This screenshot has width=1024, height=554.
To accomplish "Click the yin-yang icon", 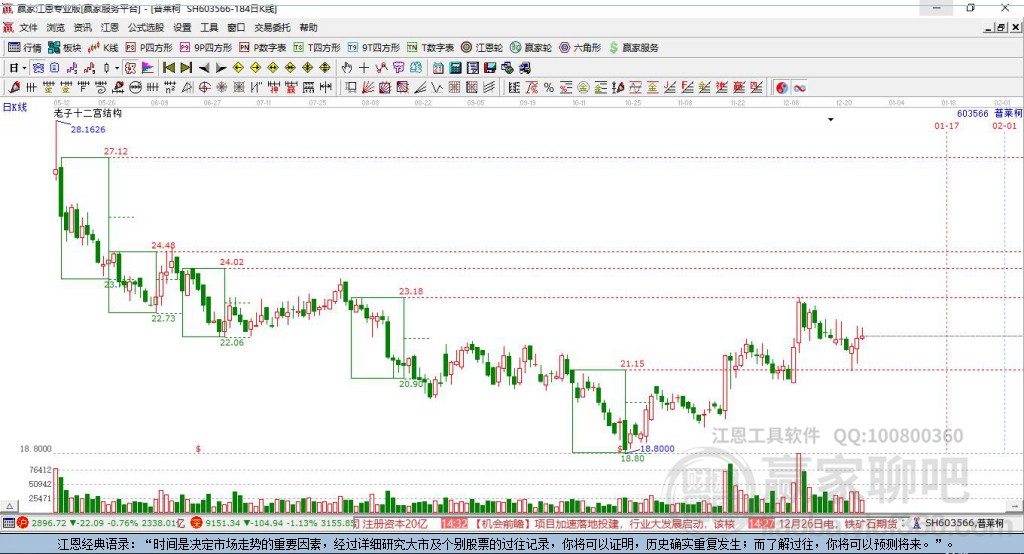I will point(782,88).
